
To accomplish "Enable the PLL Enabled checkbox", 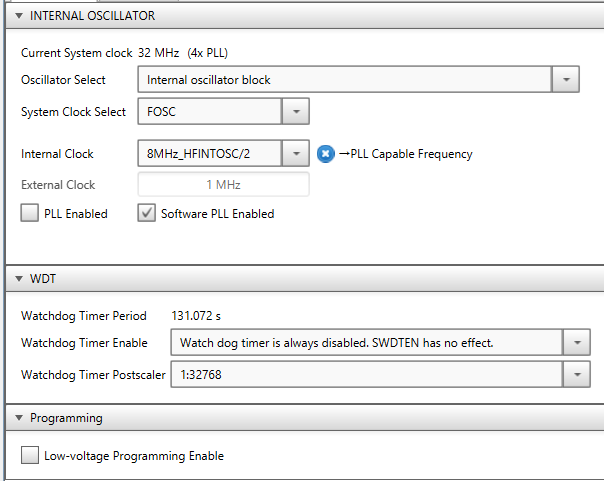I will point(30,213).
